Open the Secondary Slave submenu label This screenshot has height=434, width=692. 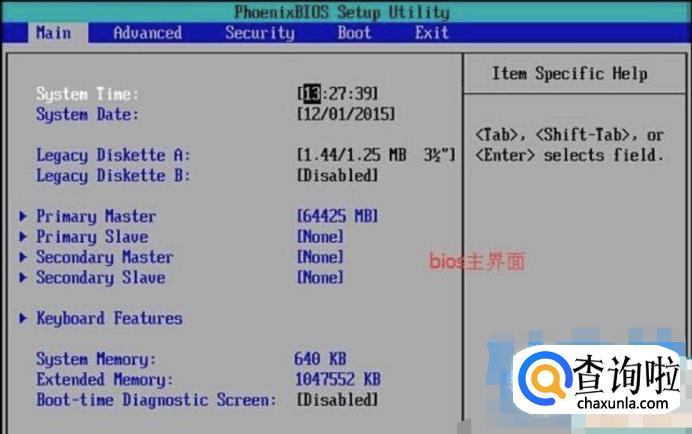(101, 277)
